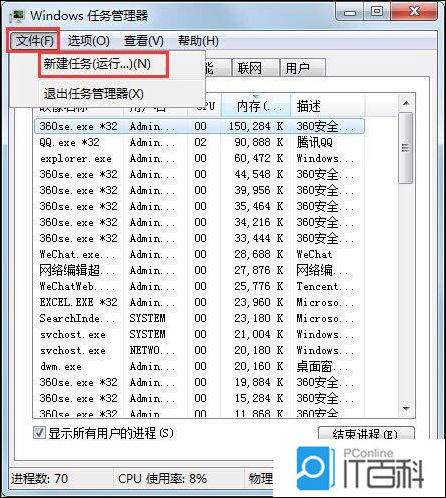Select the QQ.exe *32 process

coord(199,142)
